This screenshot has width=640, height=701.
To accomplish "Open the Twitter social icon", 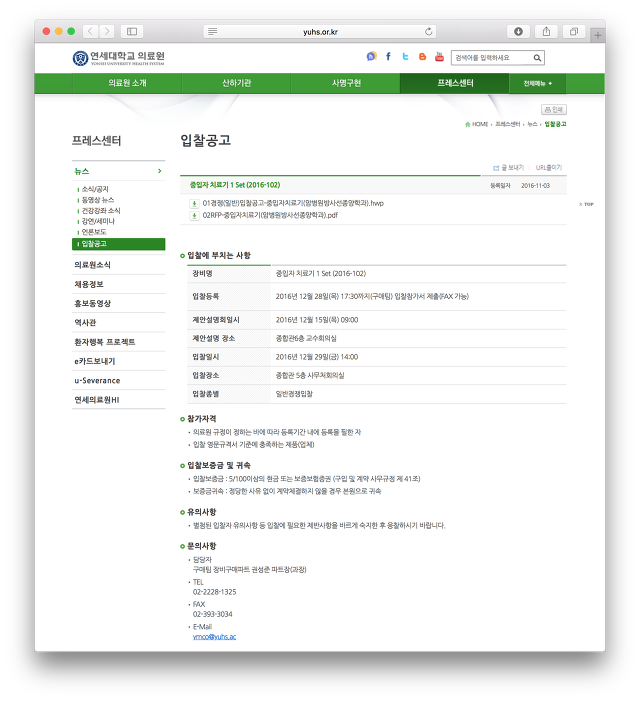I will point(405,56).
